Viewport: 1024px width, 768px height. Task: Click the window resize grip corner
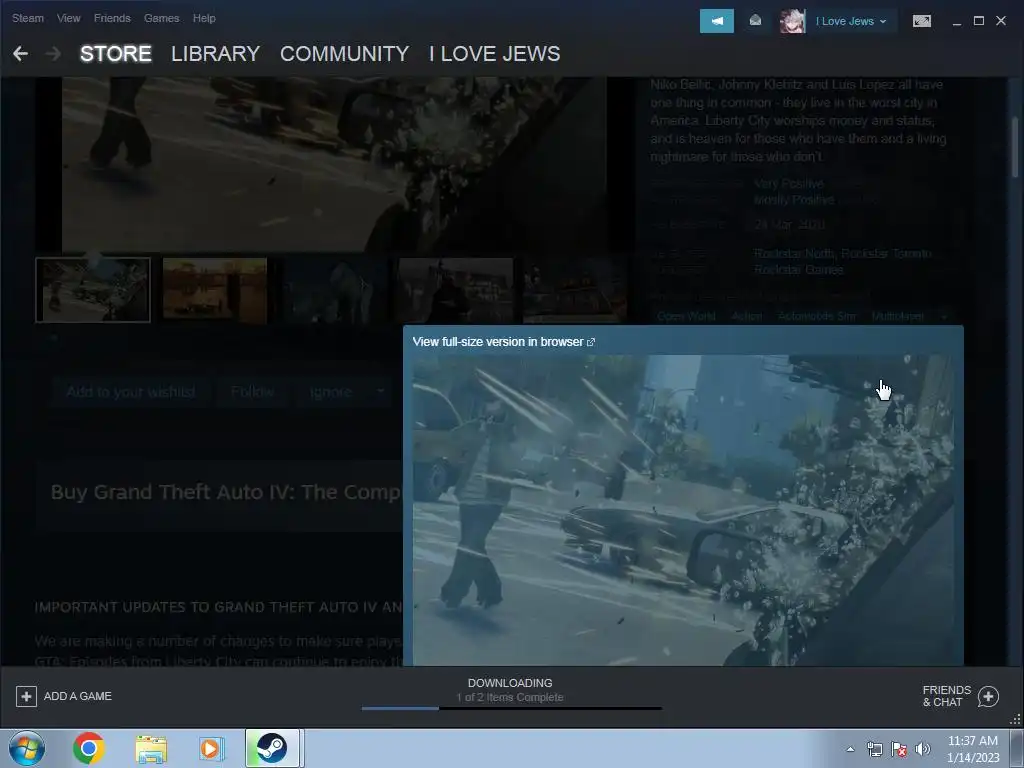(1016, 720)
